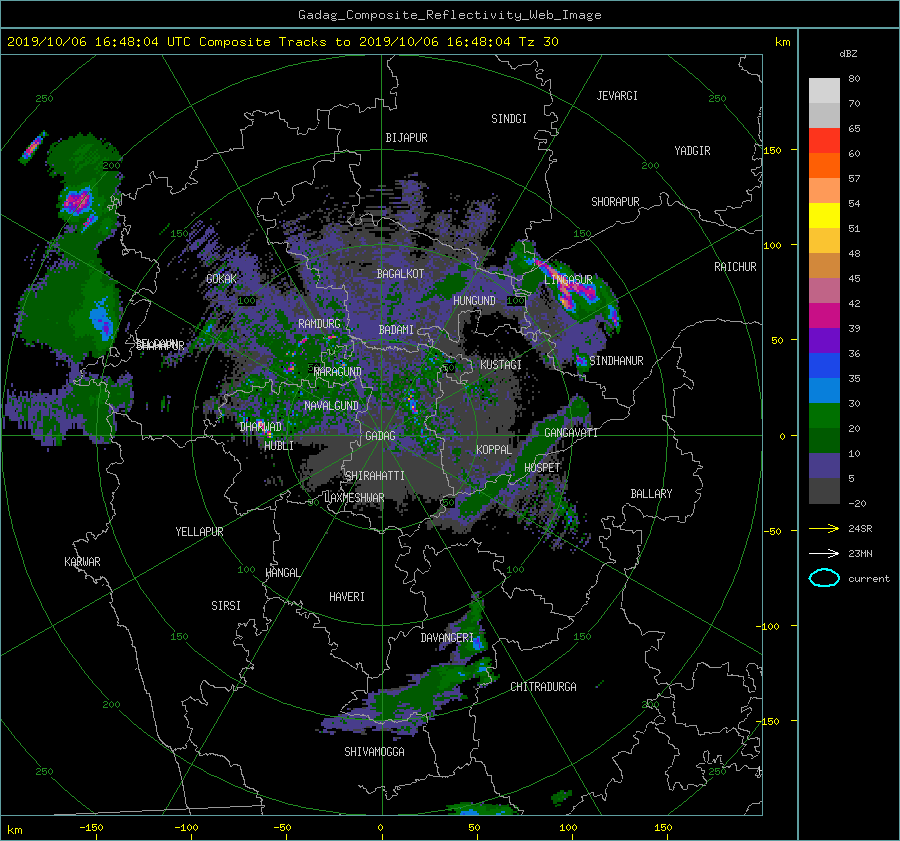The image size is (900, 841).
Task: Click the SHIRAHATTI city label
Action: click(375, 476)
